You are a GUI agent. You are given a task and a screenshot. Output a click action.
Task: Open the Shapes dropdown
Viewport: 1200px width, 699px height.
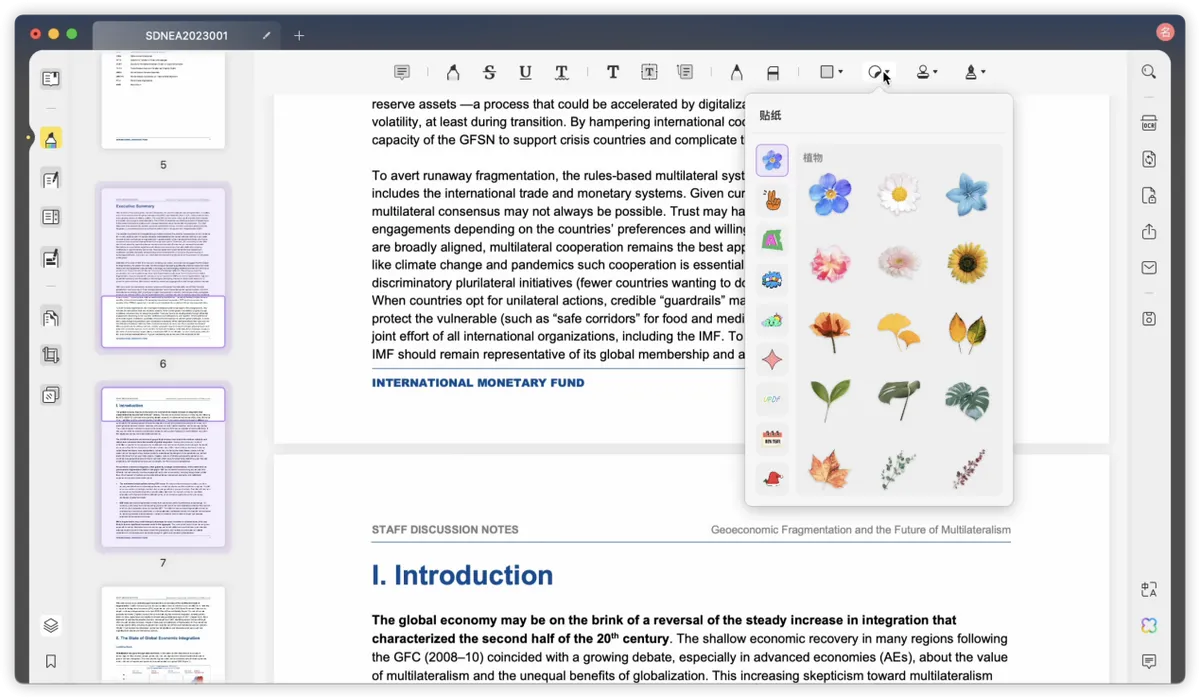coord(831,72)
